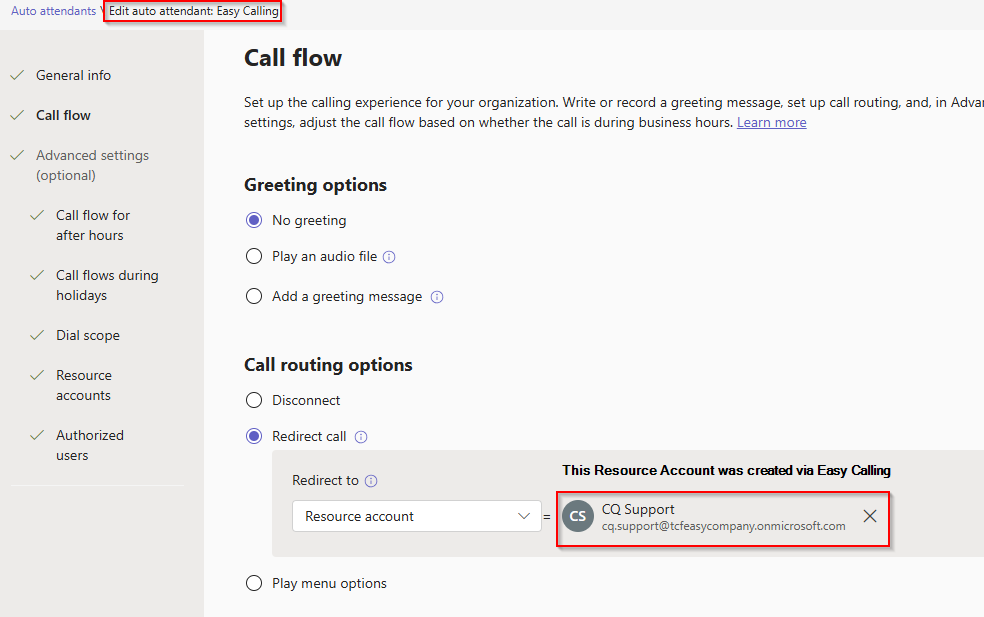This screenshot has width=984, height=617.
Task: Choose the Disconnect call routing option
Action: coord(254,400)
